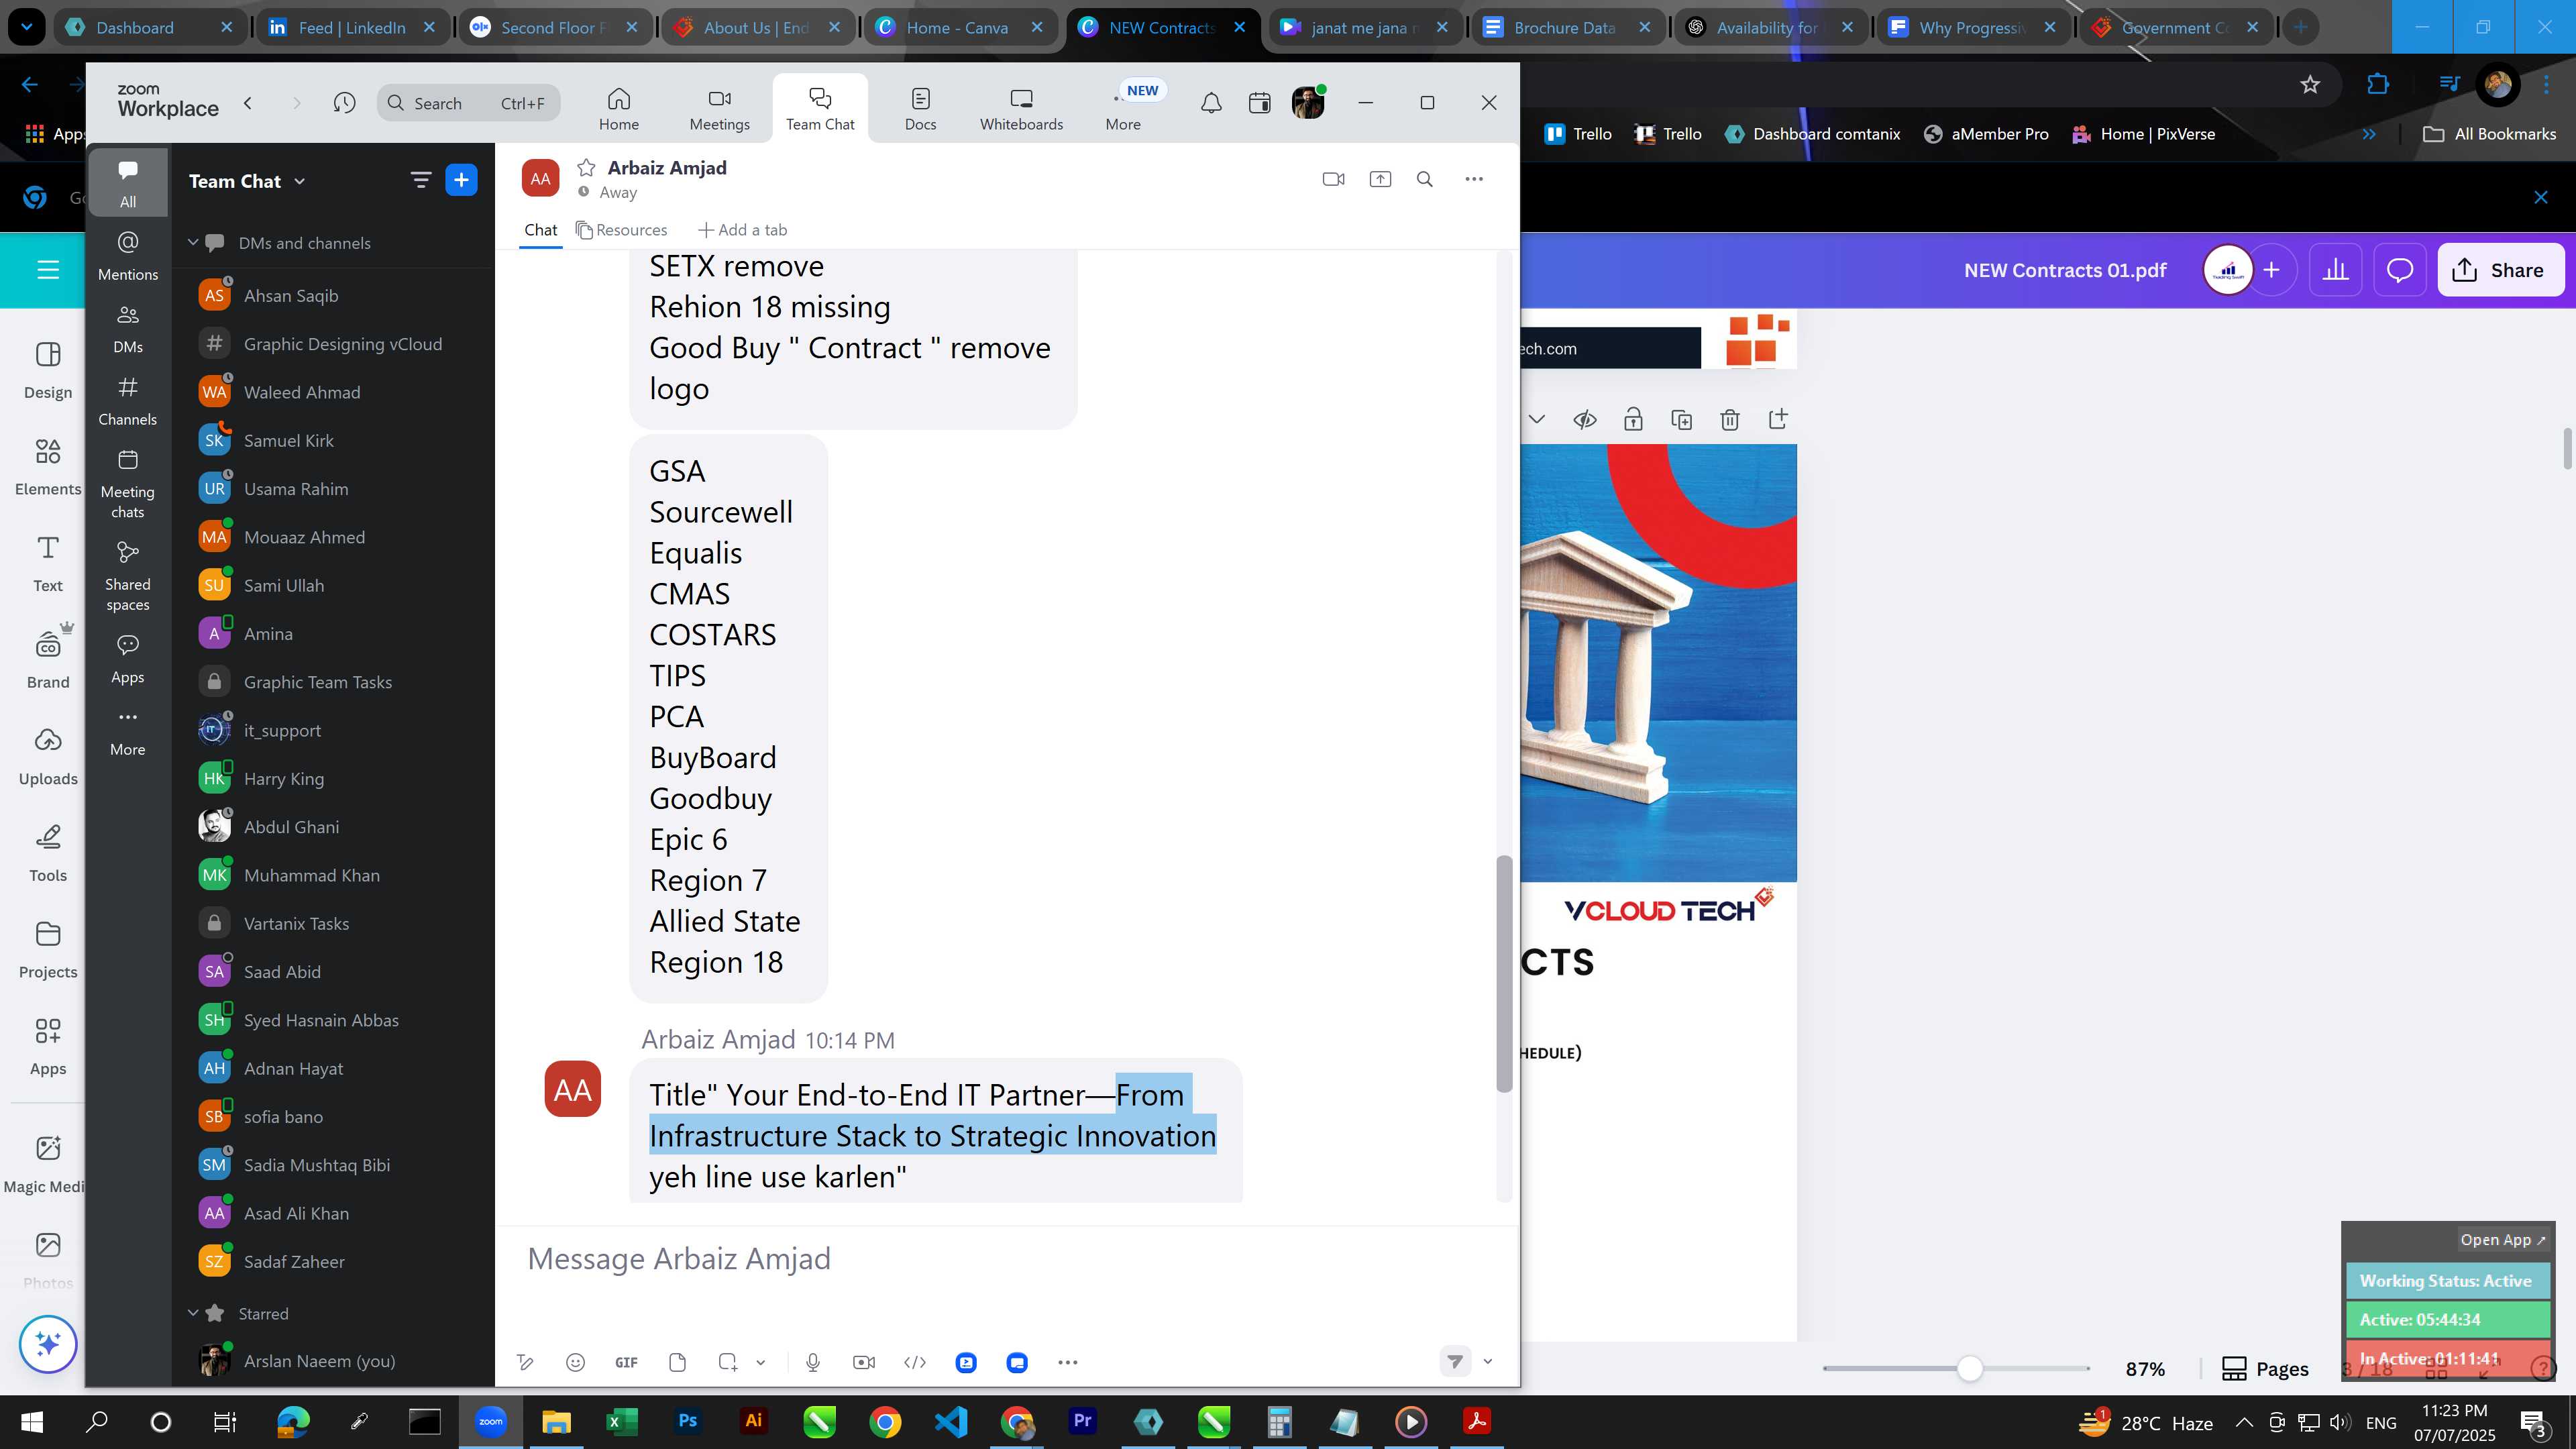Viewport: 2576px width, 1449px height.
Task: Record audio message with microphone icon
Action: [813, 1362]
